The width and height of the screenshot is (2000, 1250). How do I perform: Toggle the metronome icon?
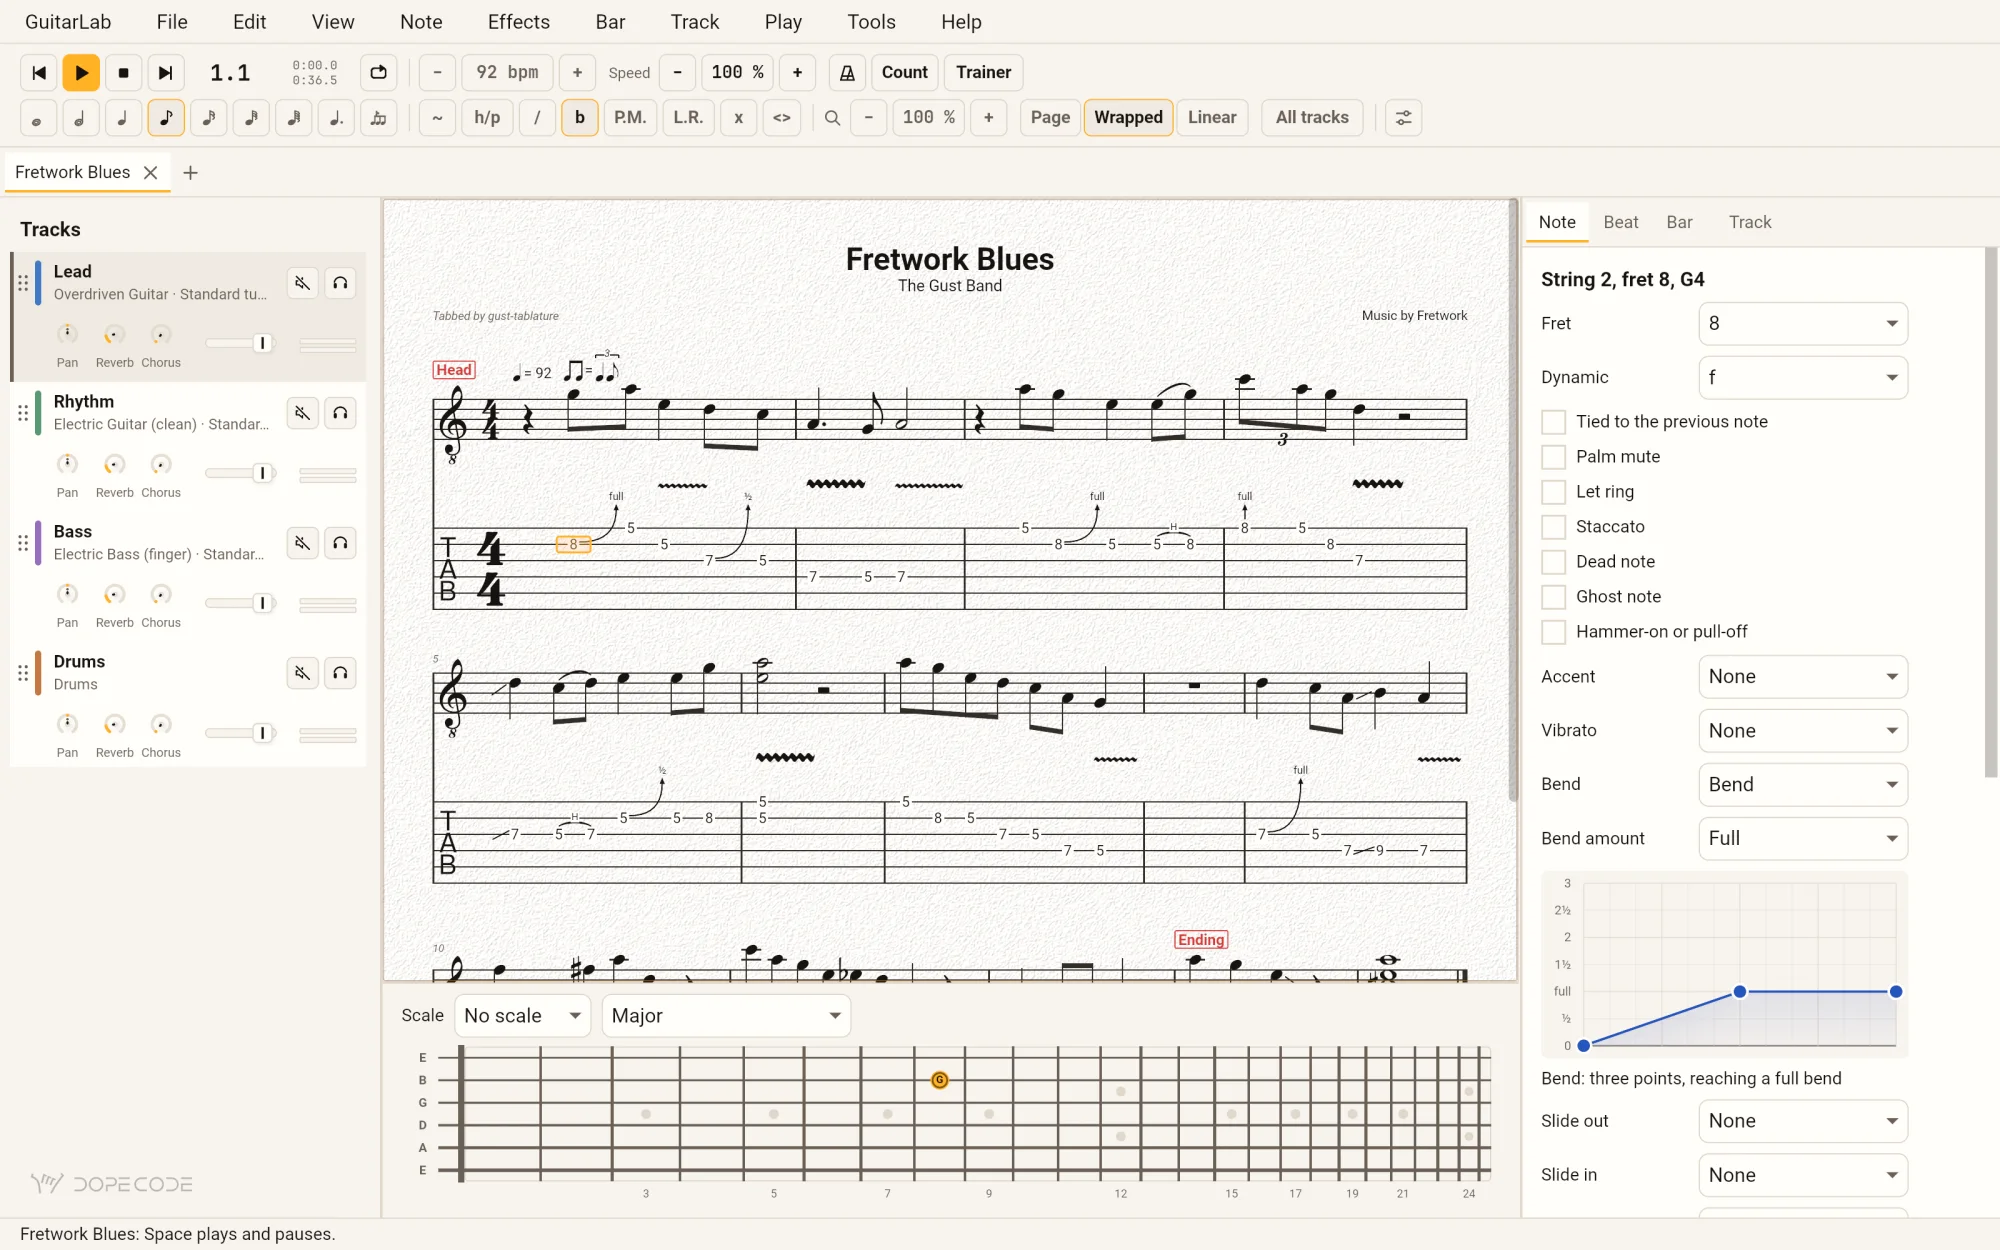[x=847, y=72]
